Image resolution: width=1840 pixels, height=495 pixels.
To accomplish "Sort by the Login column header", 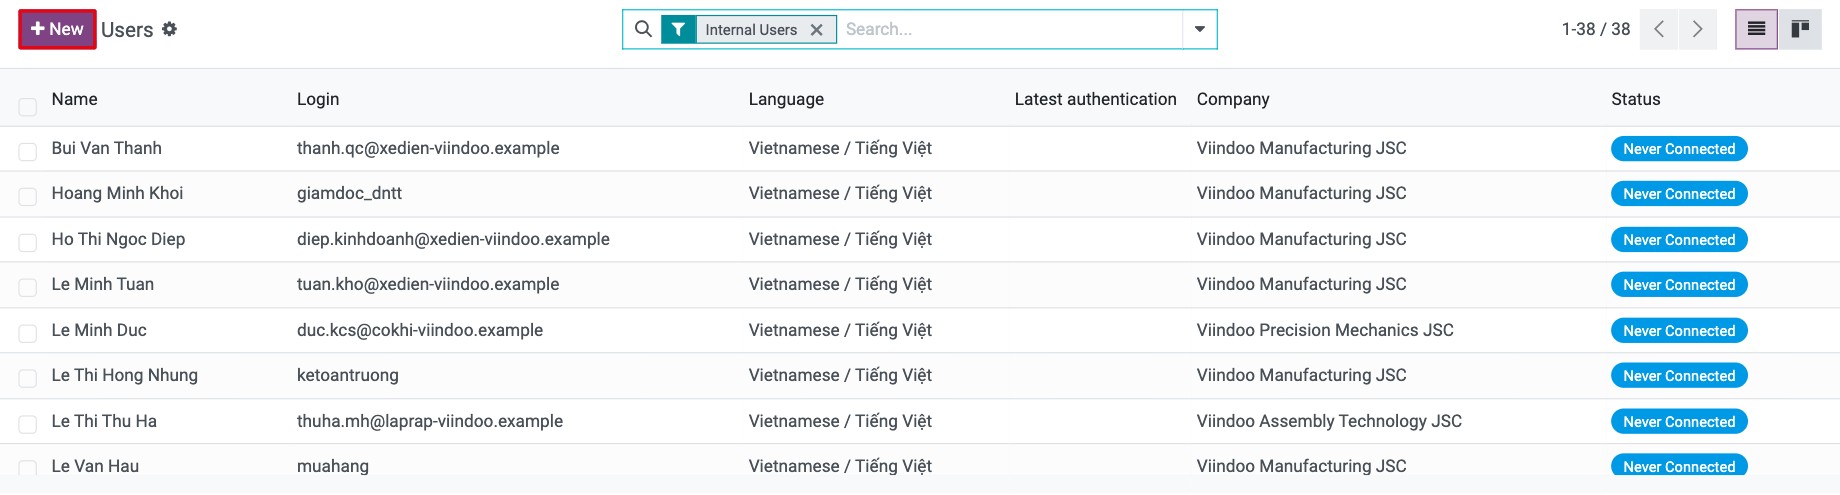I will click(x=318, y=99).
